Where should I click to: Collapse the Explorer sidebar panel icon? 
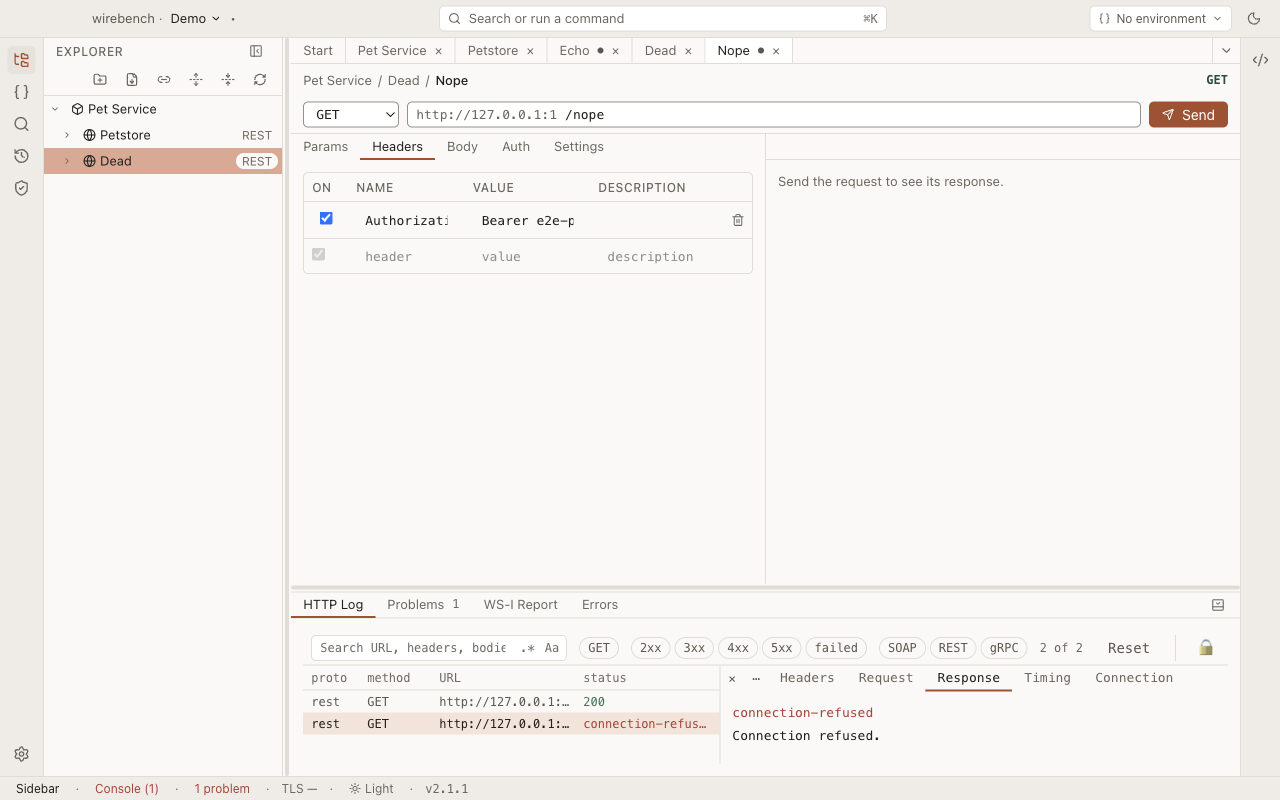(256, 51)
